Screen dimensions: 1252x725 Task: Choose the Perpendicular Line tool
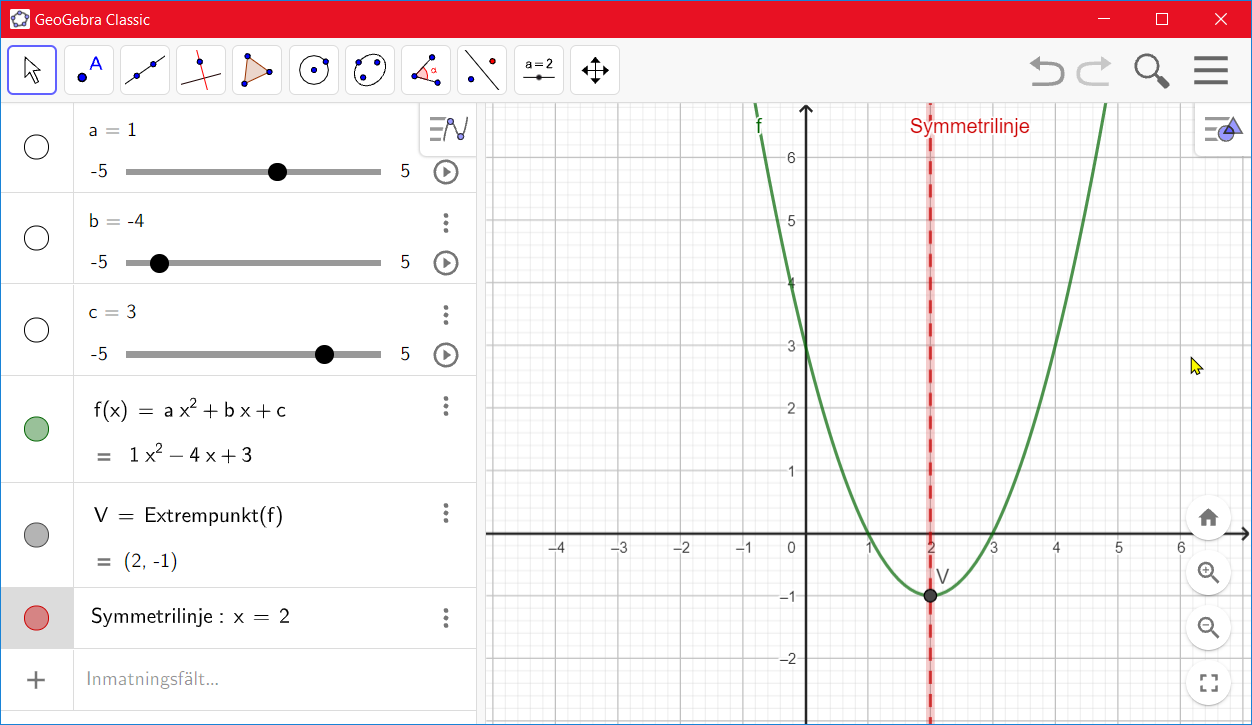201,70
